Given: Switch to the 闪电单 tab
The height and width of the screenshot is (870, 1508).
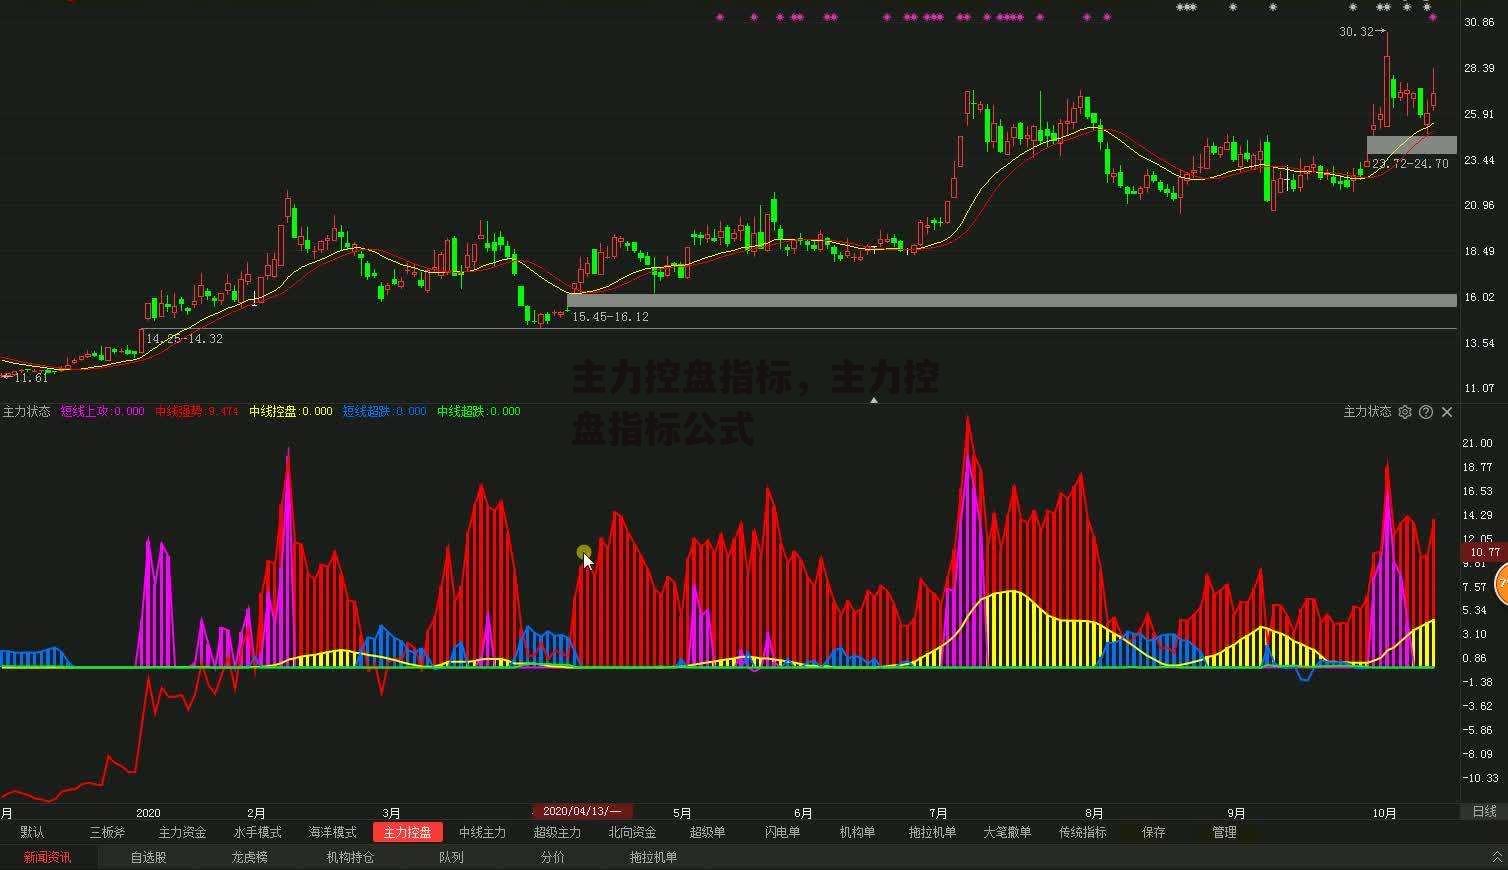Looking at the screenshot, I should [x=783, y=832].
